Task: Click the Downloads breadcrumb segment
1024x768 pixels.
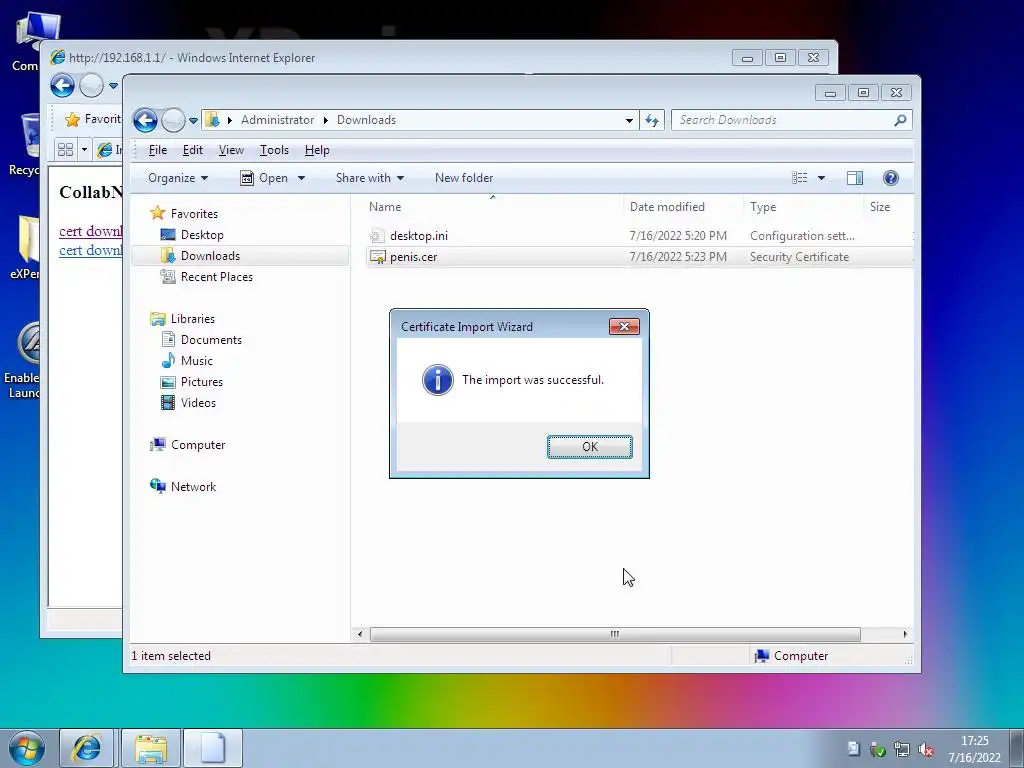Action: tap(366, 120)
